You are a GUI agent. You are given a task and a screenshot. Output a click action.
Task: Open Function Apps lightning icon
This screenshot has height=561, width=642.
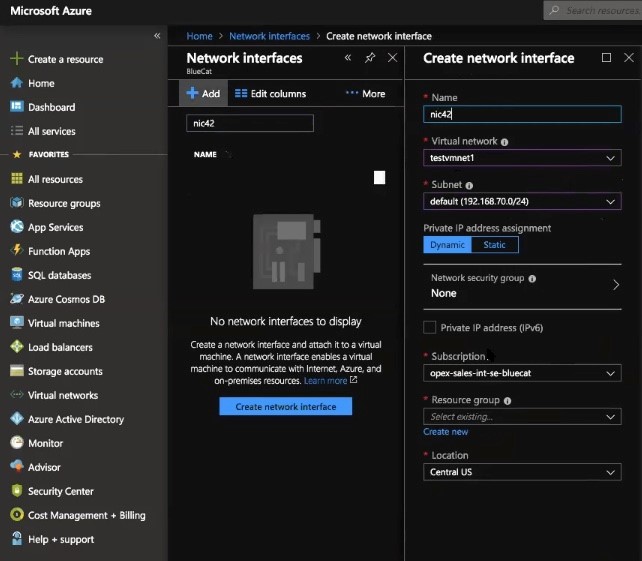click(x=17, y=251)
